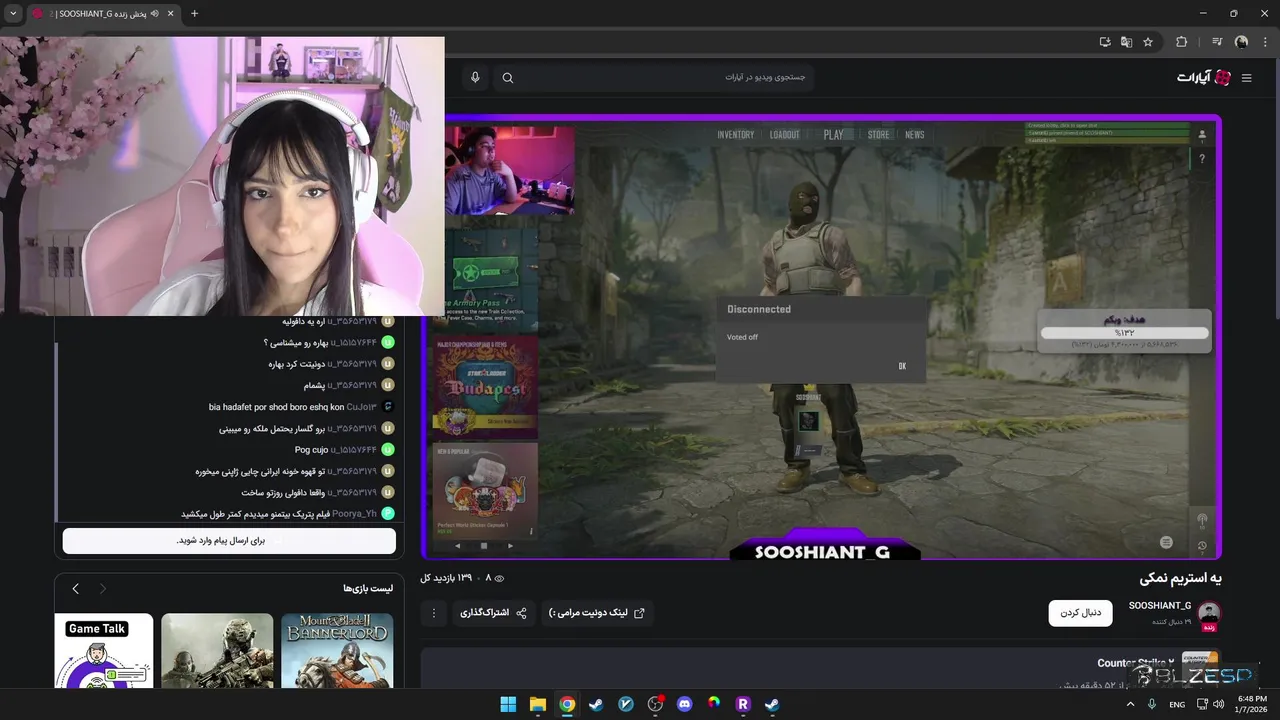Click the magnifier search icon

point(508,78)
